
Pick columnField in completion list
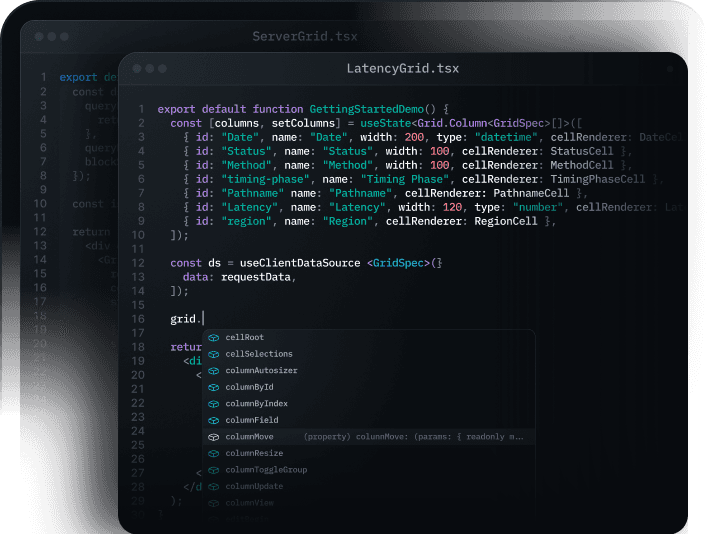(x=369, y=420)
